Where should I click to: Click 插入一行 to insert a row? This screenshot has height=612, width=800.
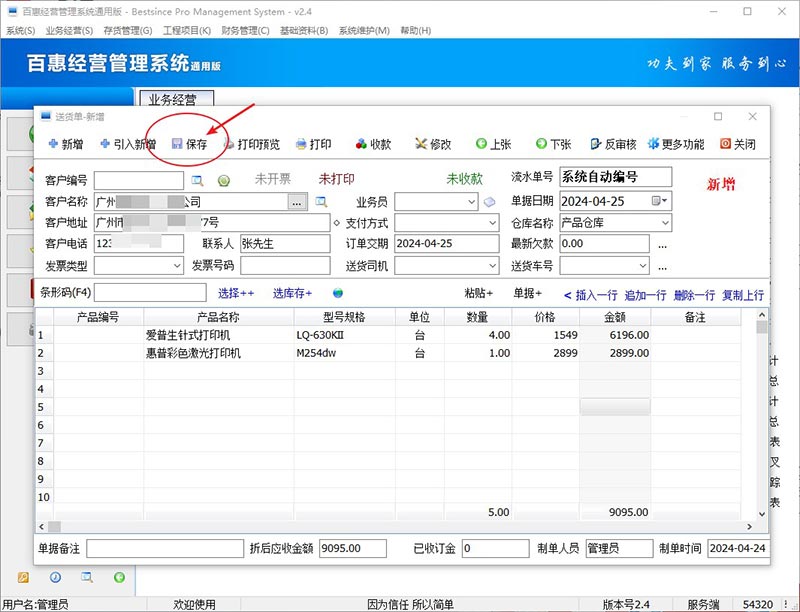[596, 295]
